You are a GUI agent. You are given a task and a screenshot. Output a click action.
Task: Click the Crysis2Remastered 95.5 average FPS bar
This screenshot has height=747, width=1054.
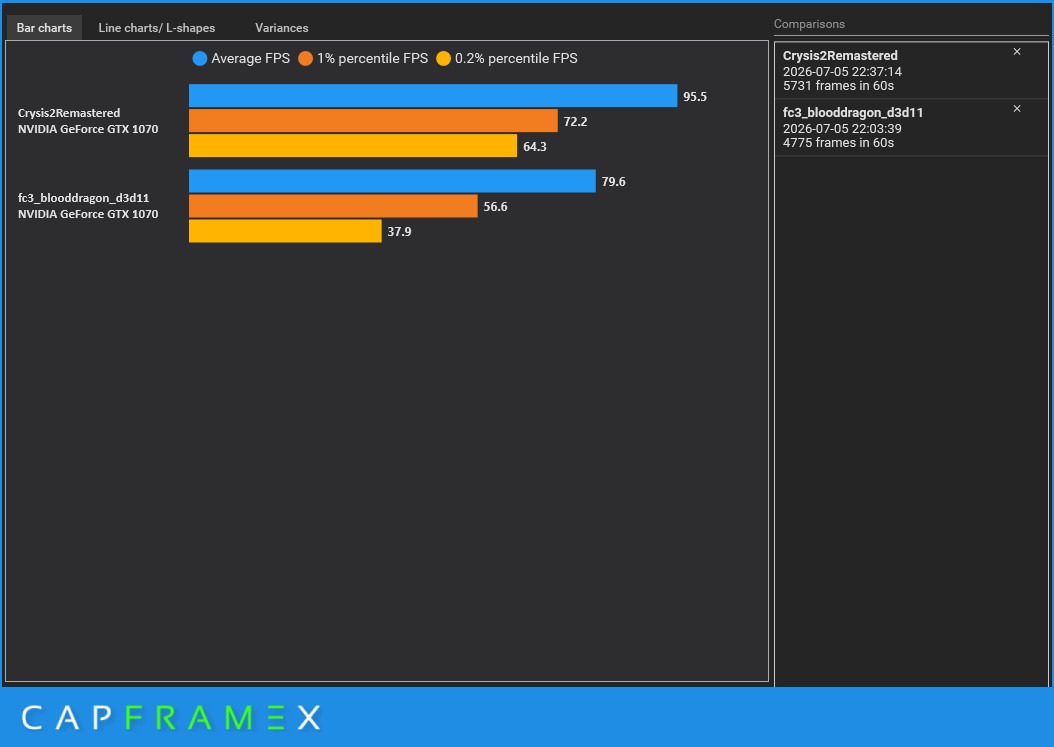[x=433, y=95]
